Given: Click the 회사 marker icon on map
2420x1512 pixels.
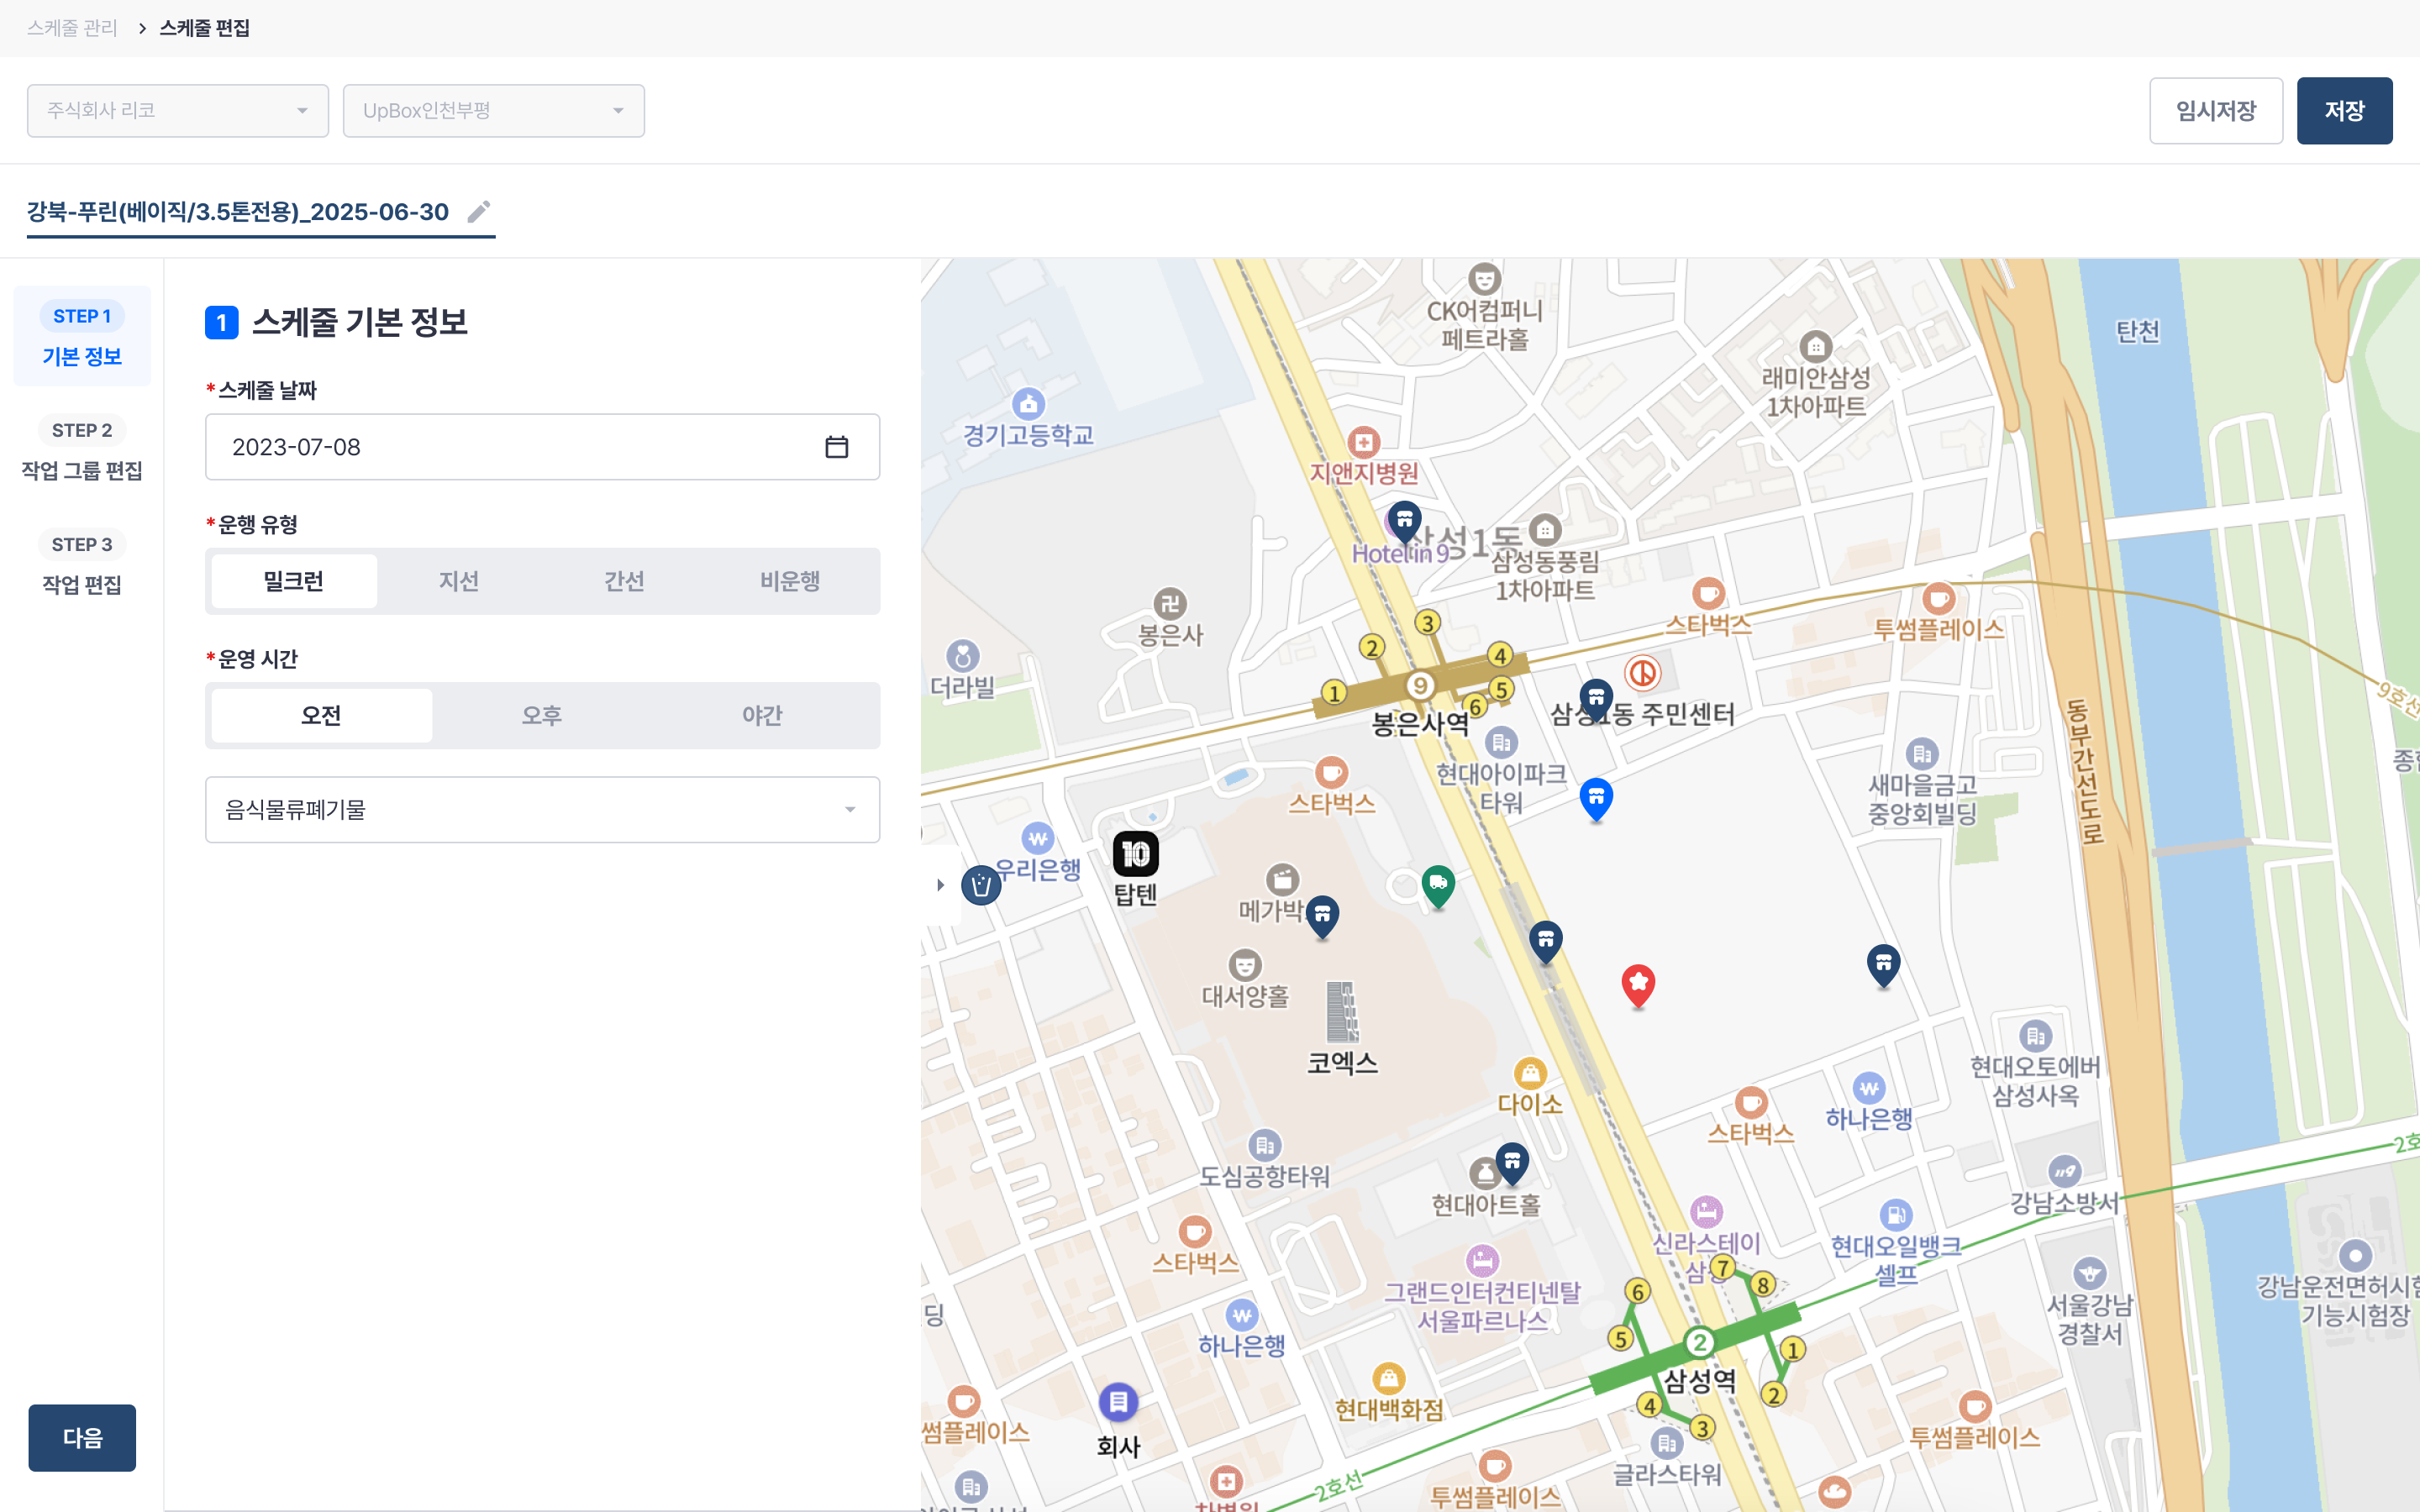Looking at the screenshot, I should pyautogui.click(x=1118, y=1402).
